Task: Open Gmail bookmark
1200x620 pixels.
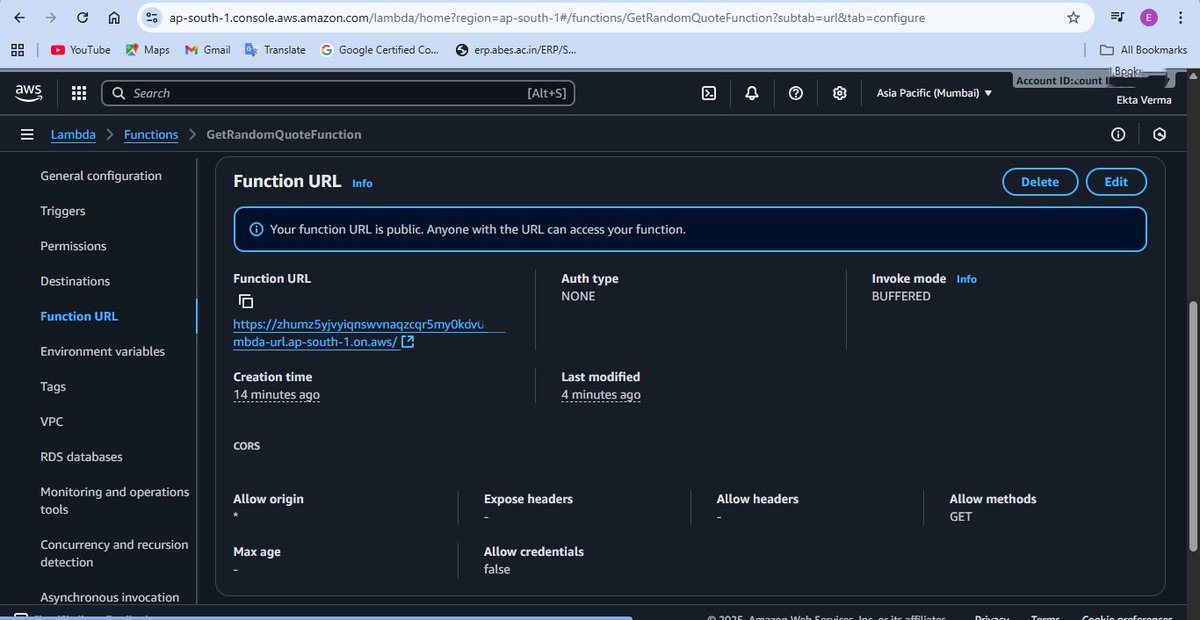Action: [208, 49]
